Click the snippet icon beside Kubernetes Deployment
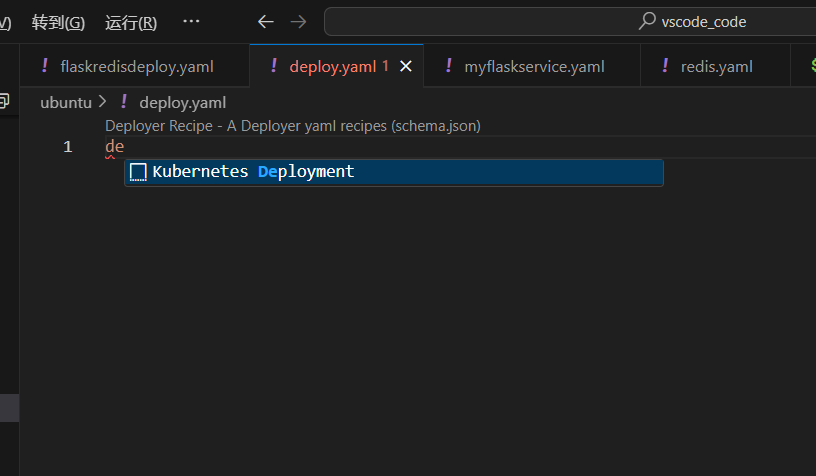This screenshot has width=816, height=476. [x=138, y=172]
